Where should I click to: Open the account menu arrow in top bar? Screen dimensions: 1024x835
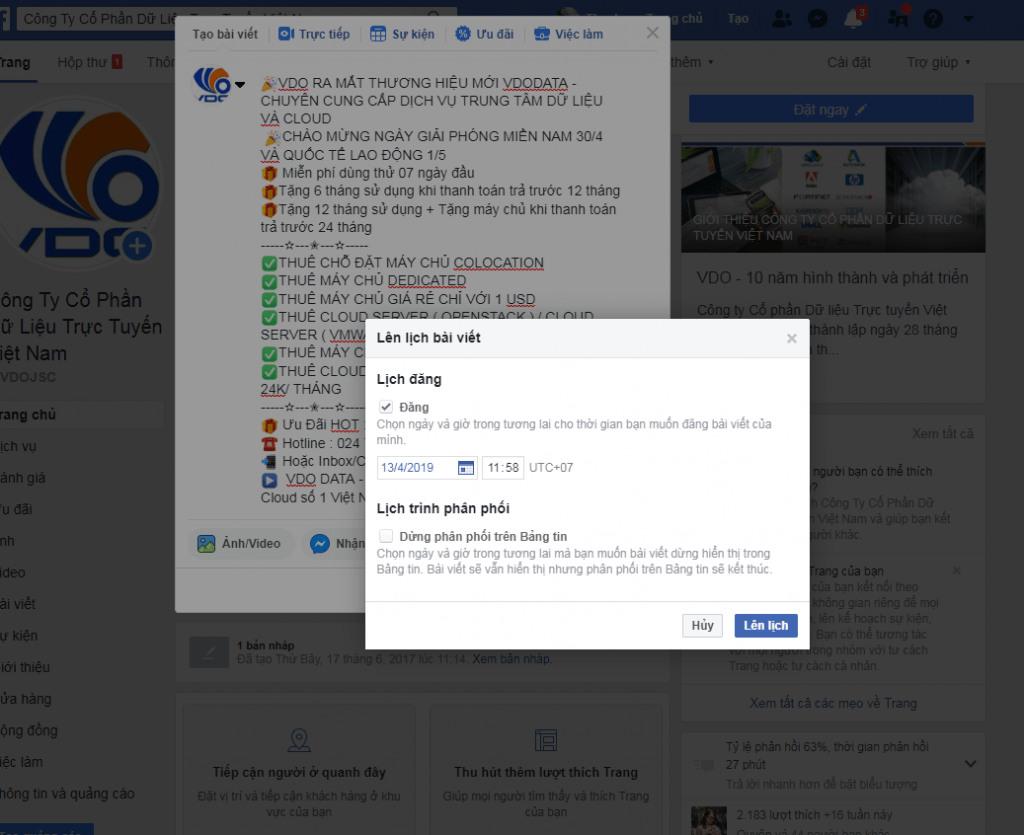967,18
